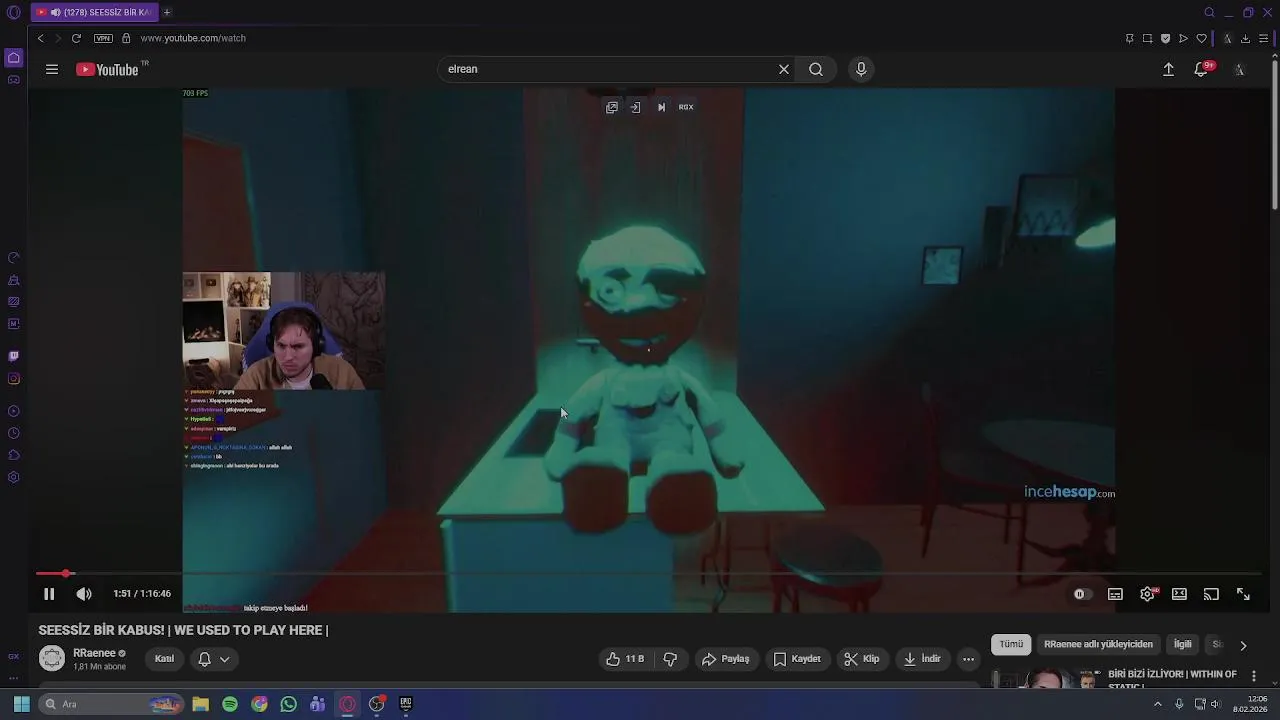Create a clip with Klip button
The image size is (1280, 720).
861,659
